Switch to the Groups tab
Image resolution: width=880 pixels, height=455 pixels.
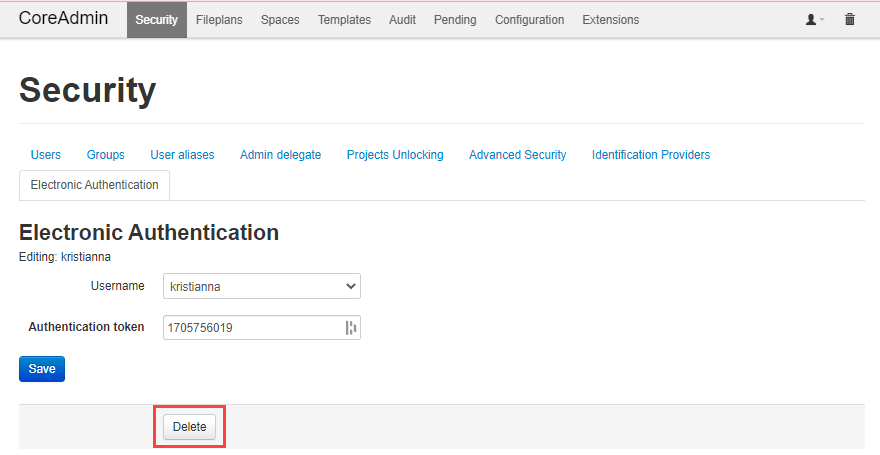pyautogui.click(x=106, y=155)
